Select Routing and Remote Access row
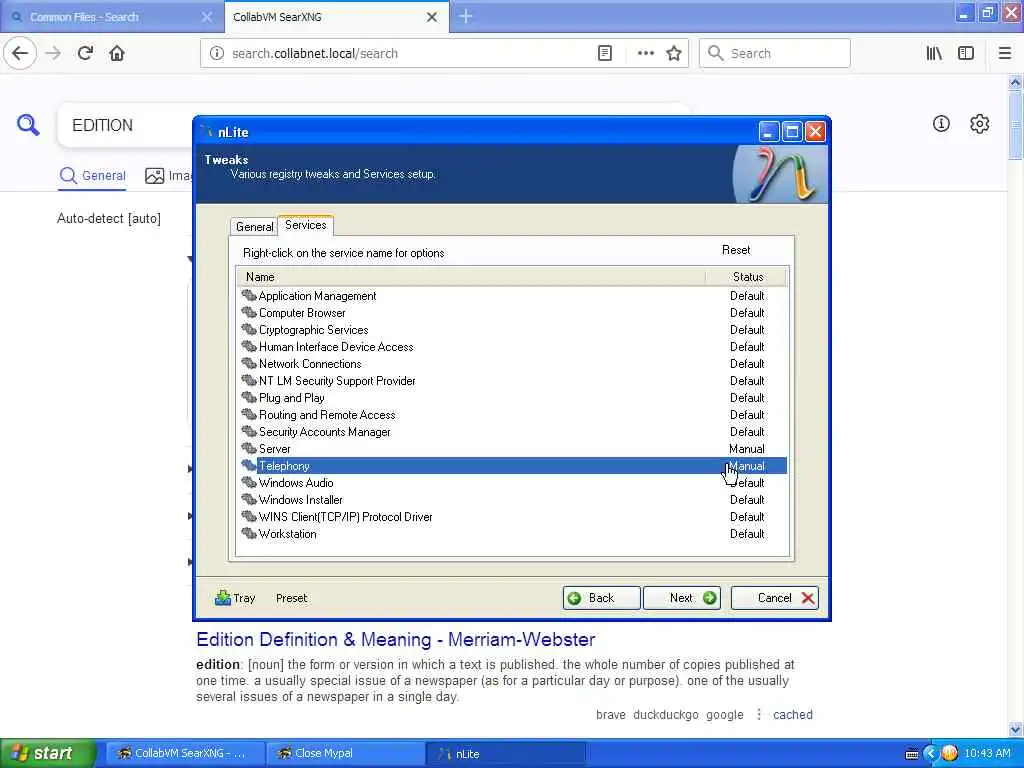 [513, 415]
